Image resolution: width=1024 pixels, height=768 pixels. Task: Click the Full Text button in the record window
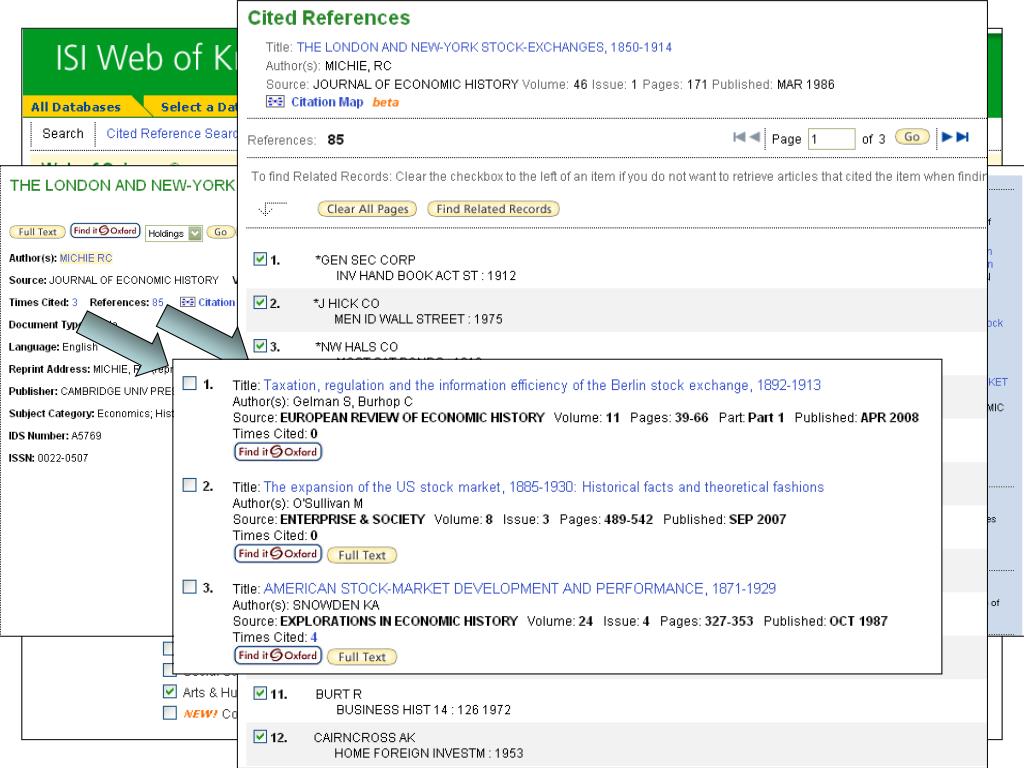[37, 232]
